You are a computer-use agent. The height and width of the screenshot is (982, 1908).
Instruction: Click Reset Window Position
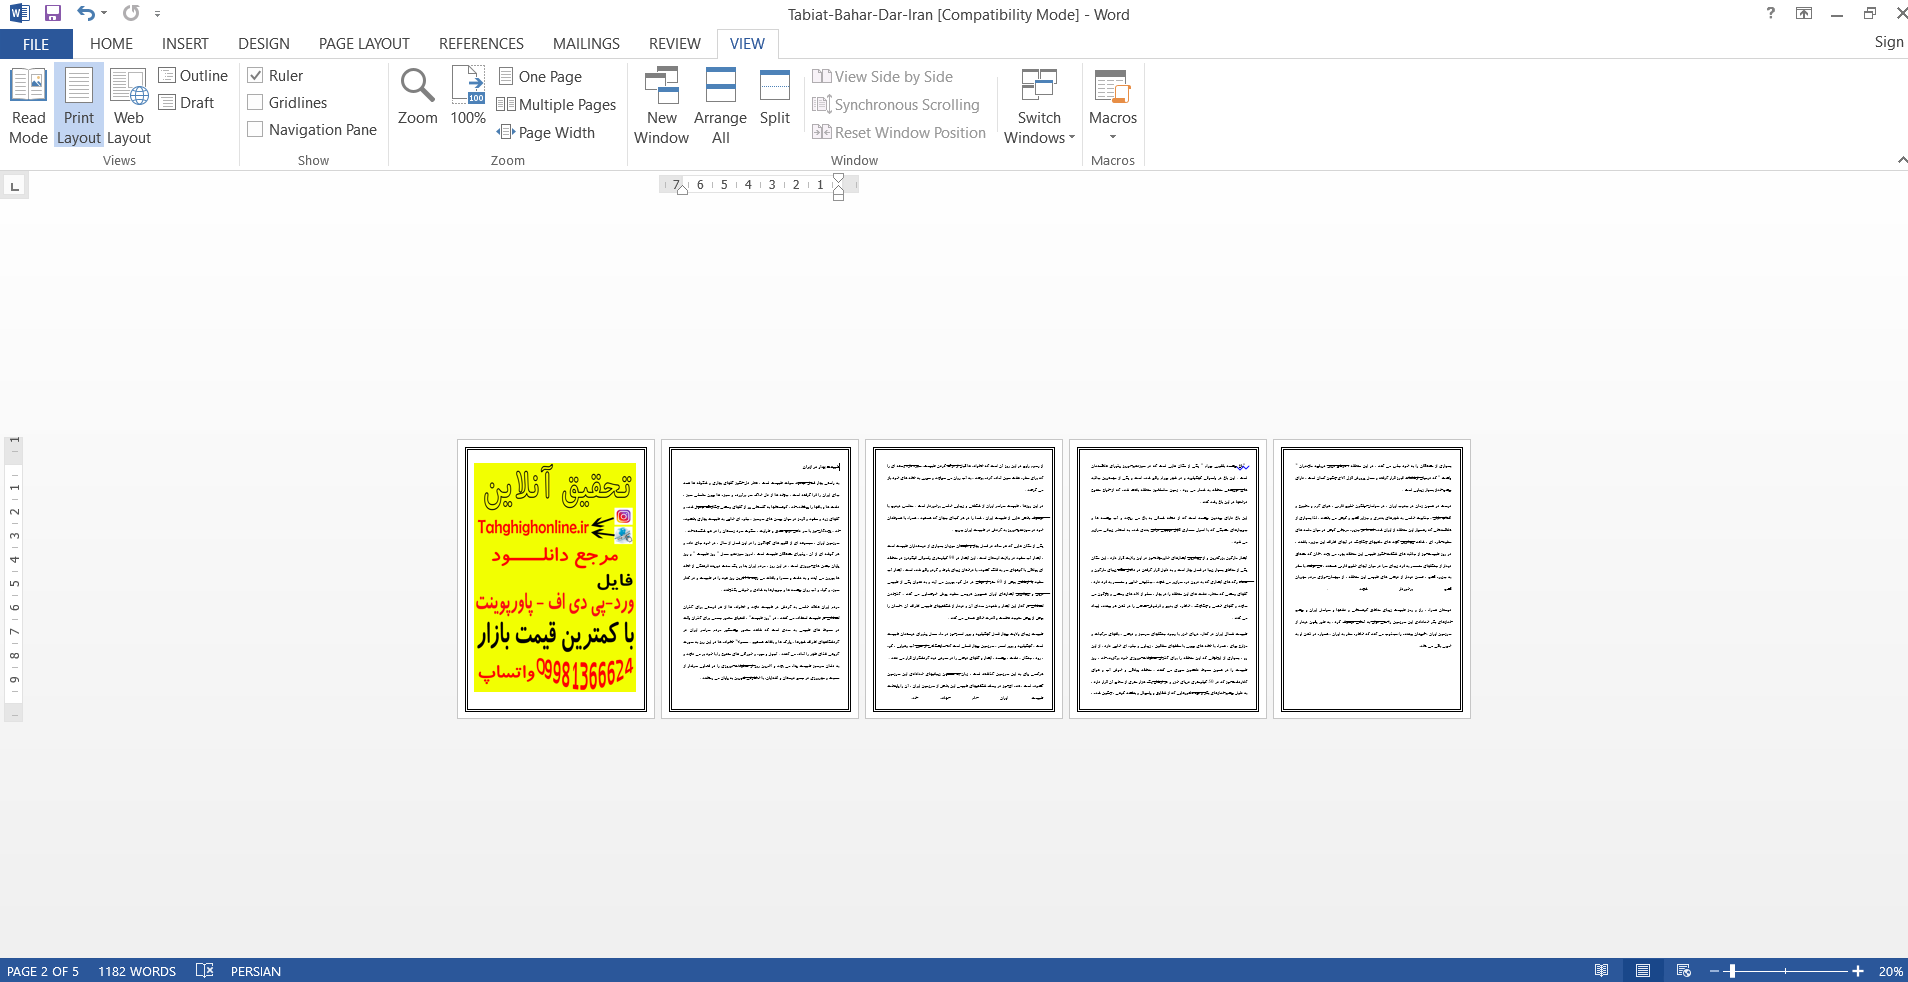(x=899, y=133)
